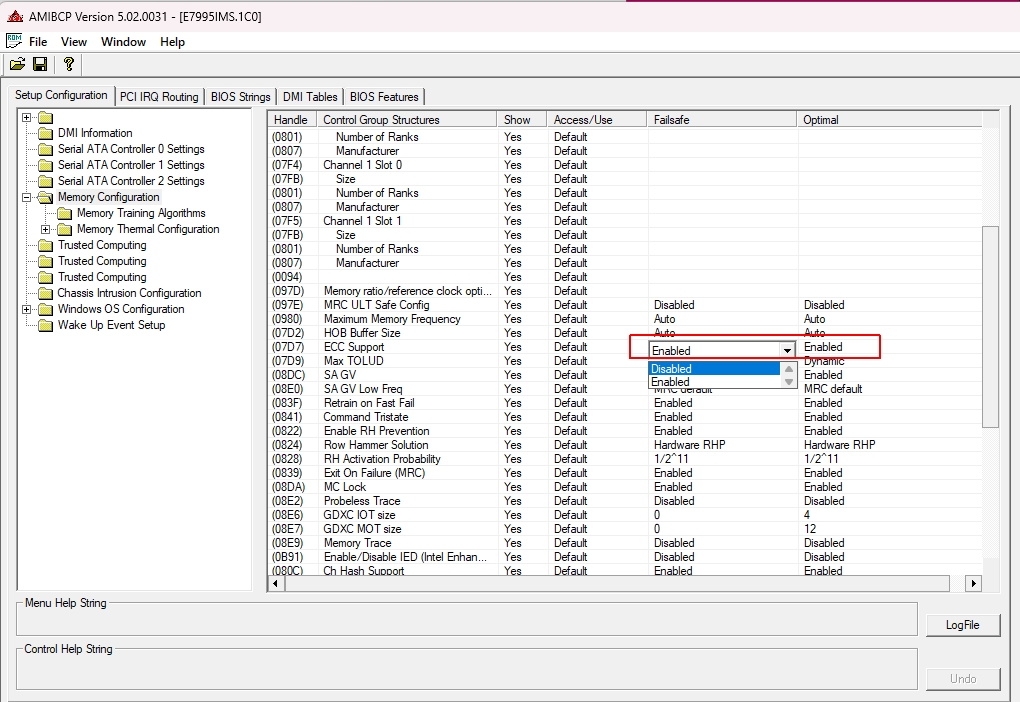Image resolution: width=1020 pixels, height=702 pixels.
Task: Click the vertical scrollbar thumb of table
Action: pyautogui.click(x=989, y=326)
